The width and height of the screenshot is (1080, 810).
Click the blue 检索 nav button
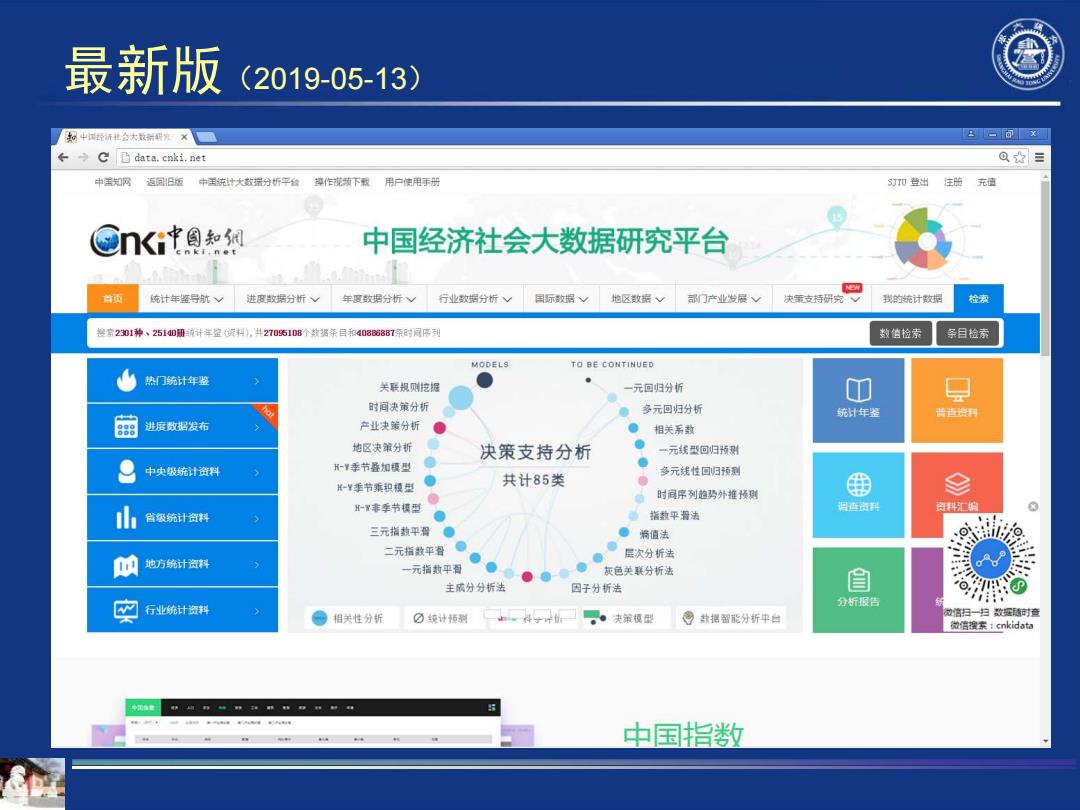[x=979, y=299]
